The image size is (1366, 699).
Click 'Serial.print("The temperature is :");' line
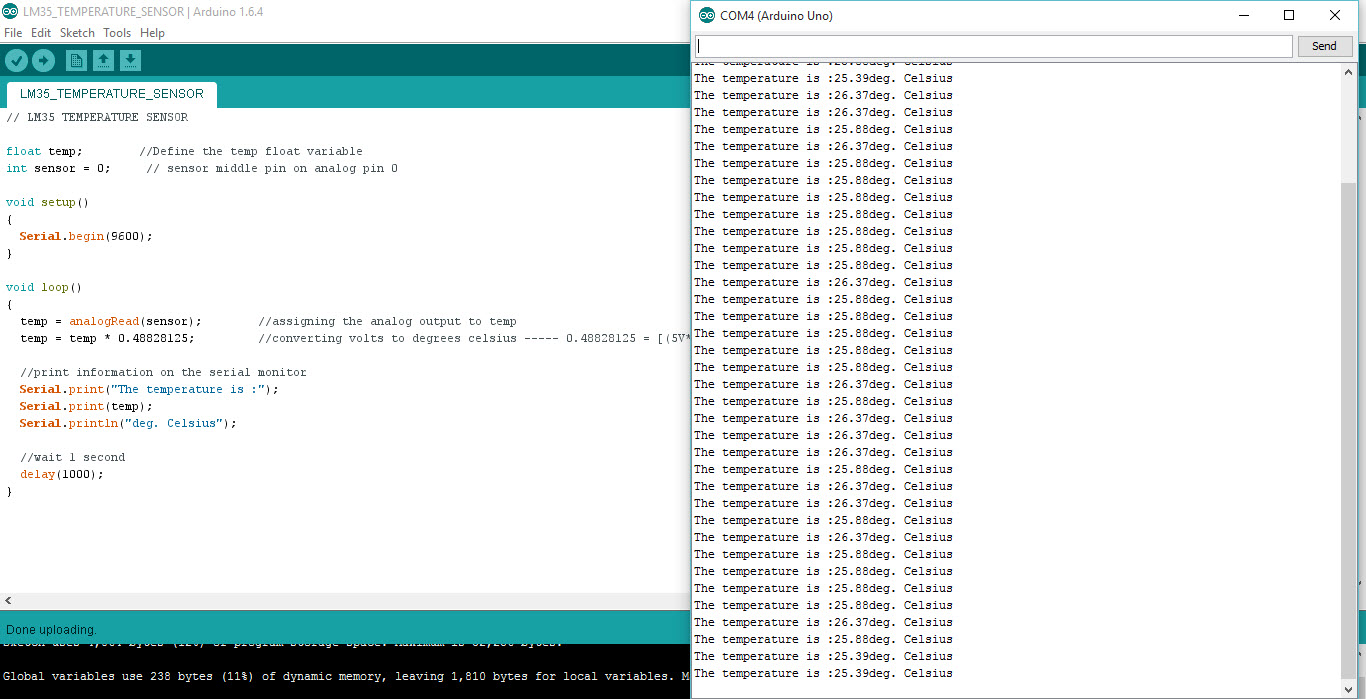pos(149,389)
